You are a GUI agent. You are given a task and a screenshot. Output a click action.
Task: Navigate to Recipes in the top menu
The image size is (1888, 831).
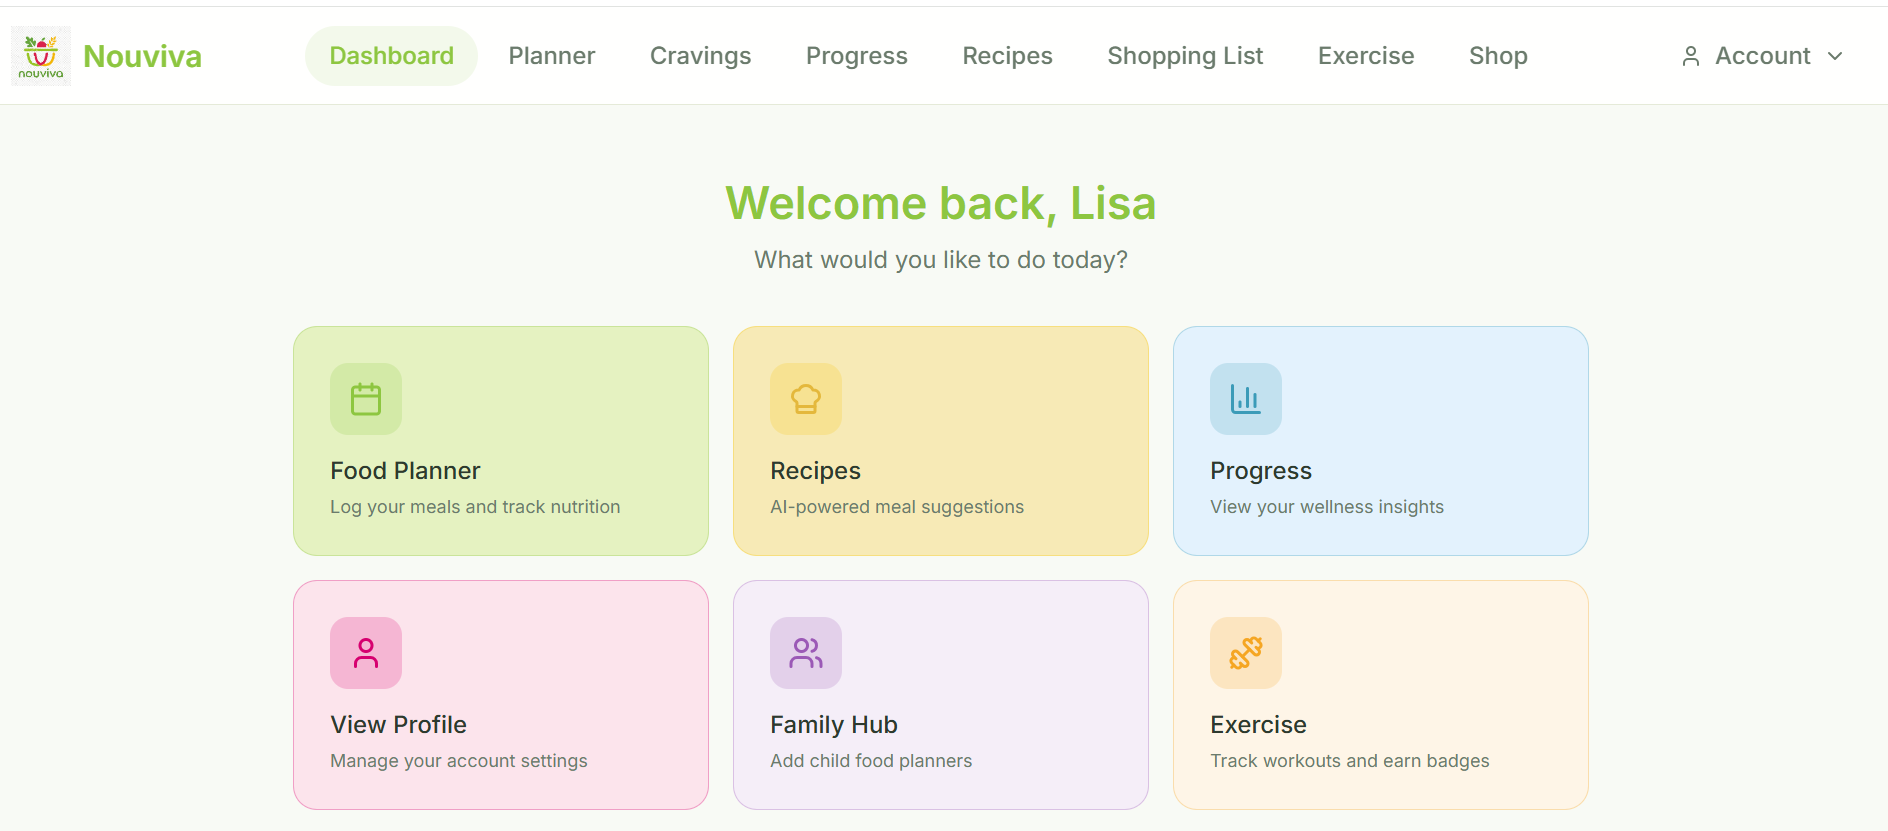(1007, 56)
